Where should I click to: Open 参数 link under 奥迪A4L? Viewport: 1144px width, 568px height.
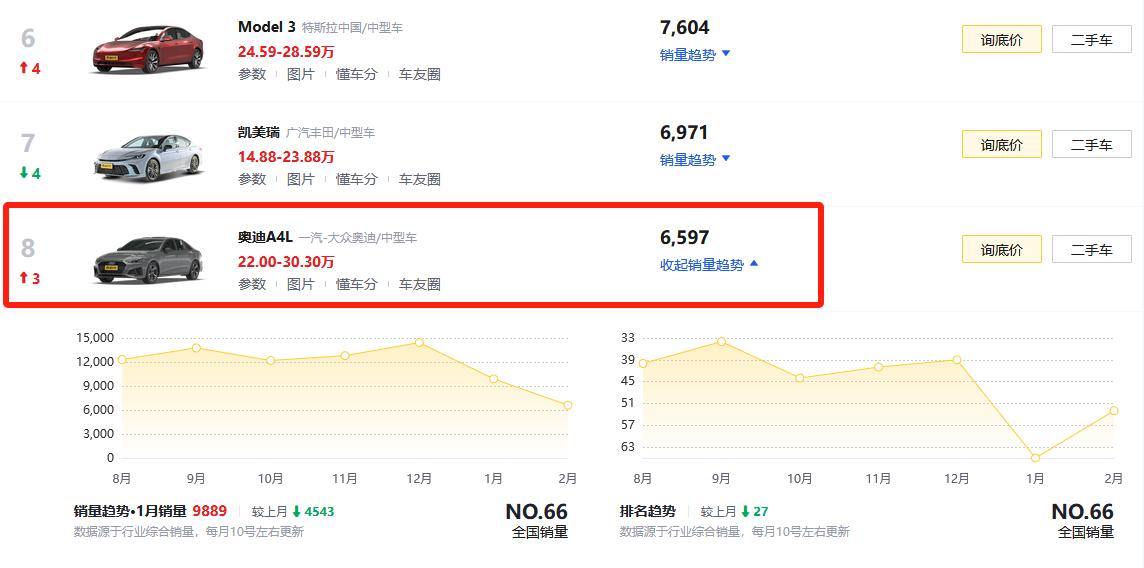252,284
